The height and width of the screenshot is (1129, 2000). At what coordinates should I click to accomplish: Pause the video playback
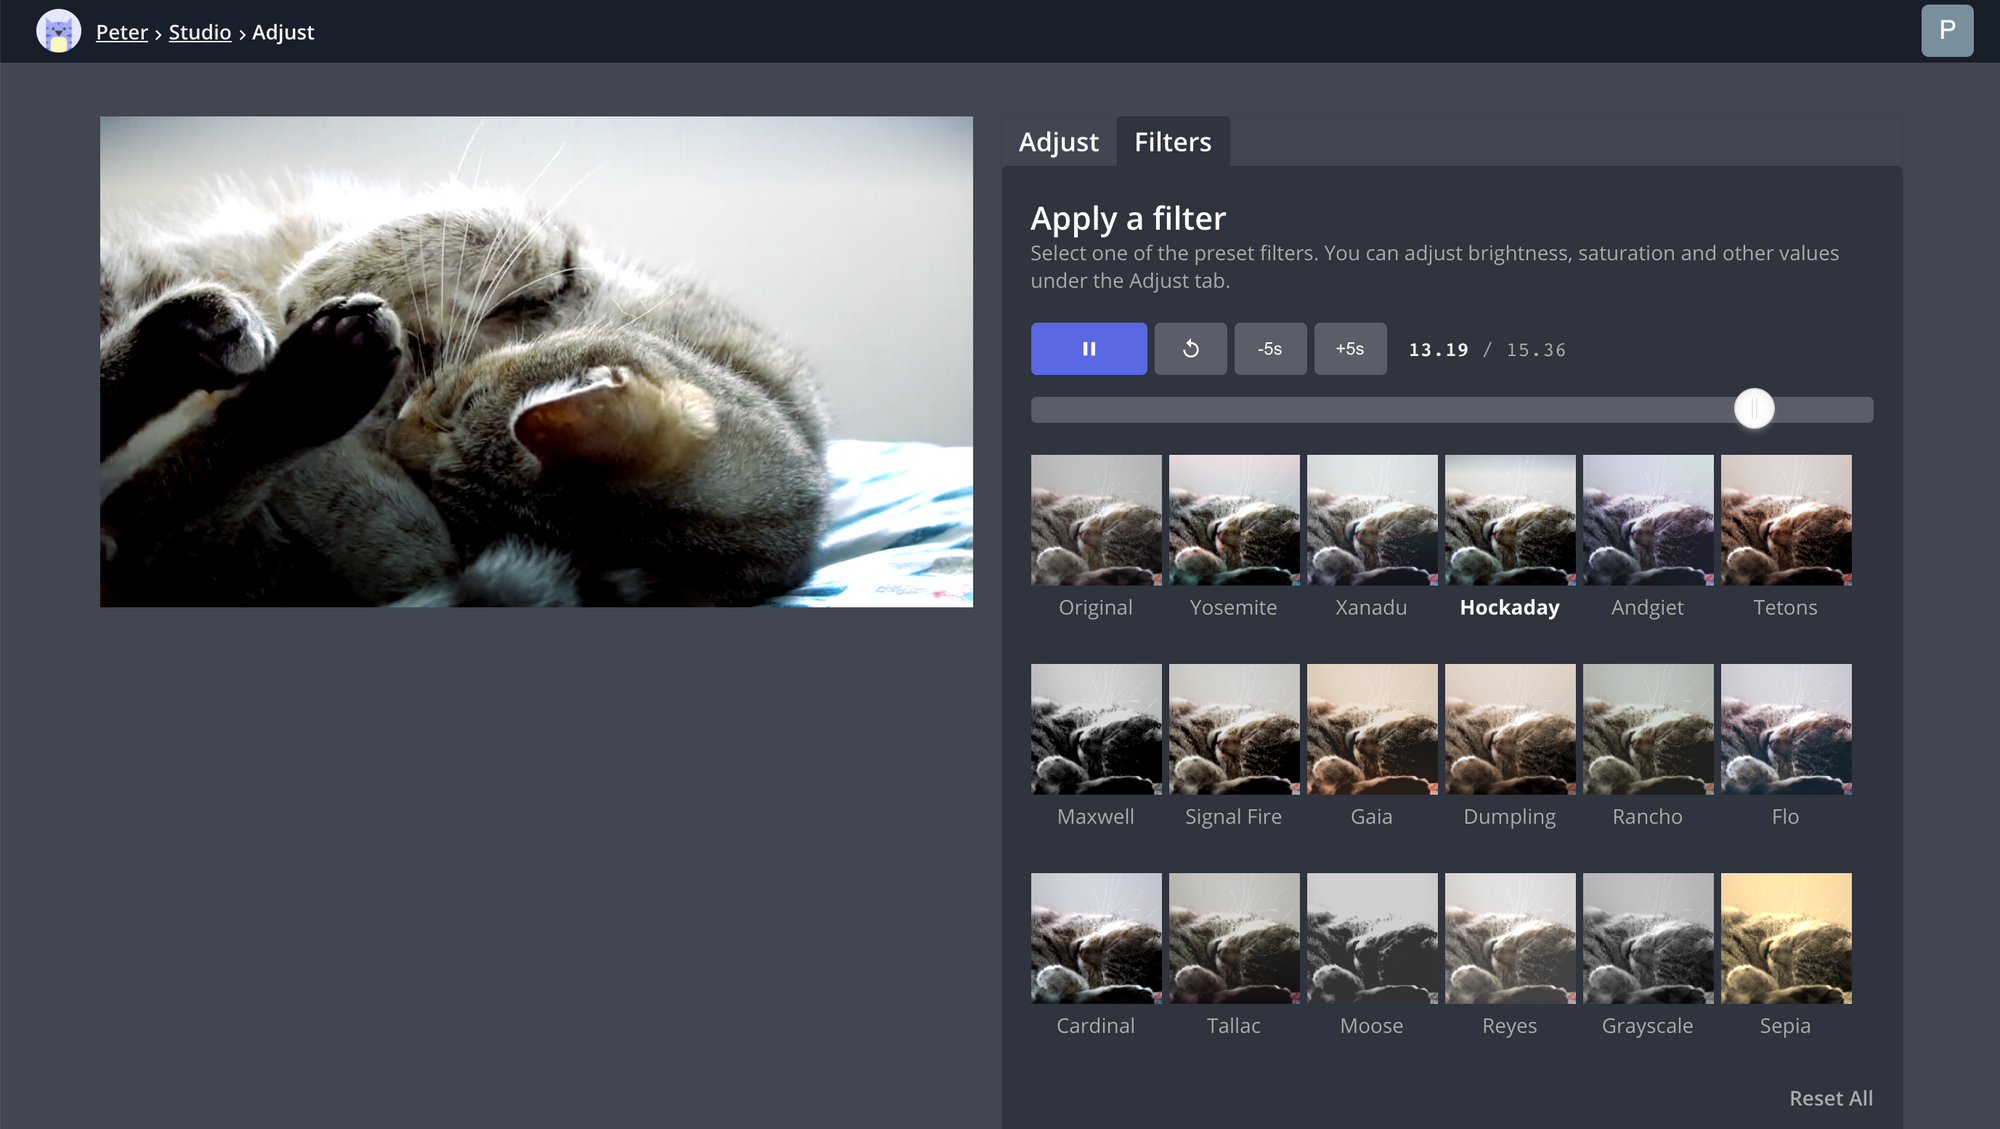tap(1088, 349)
